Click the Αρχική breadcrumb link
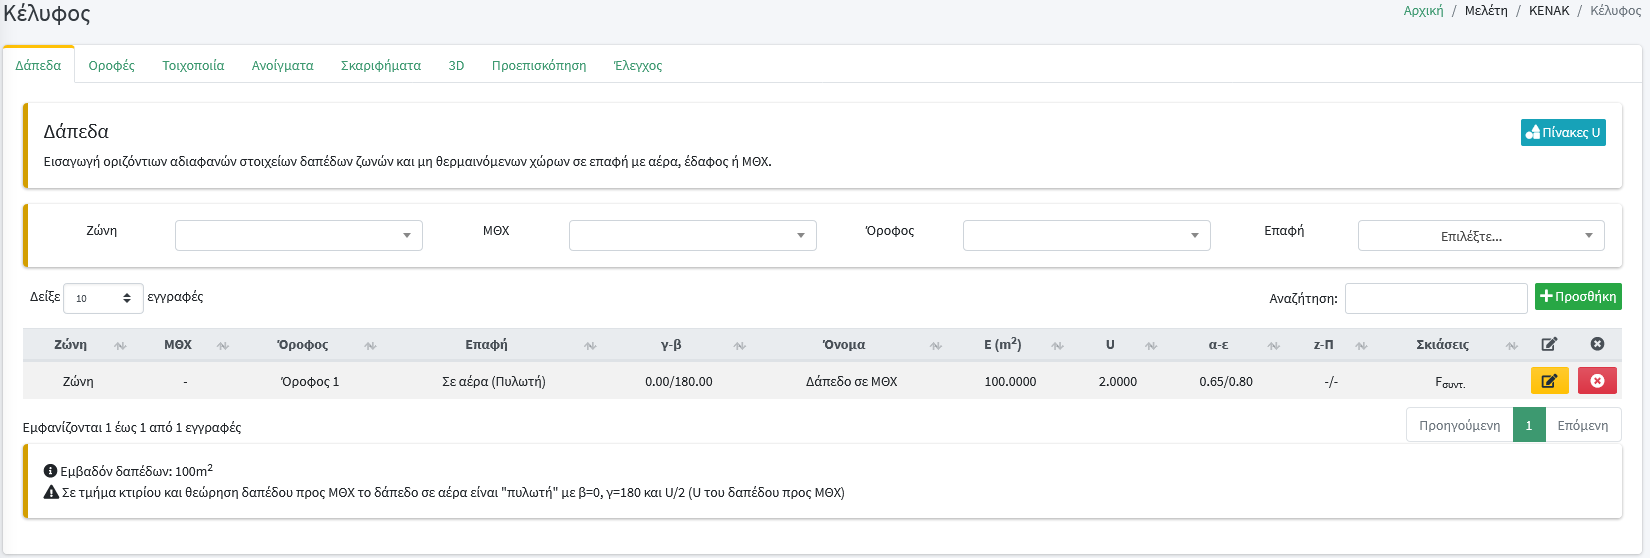1650x558 pixels. pos(1423,11)
